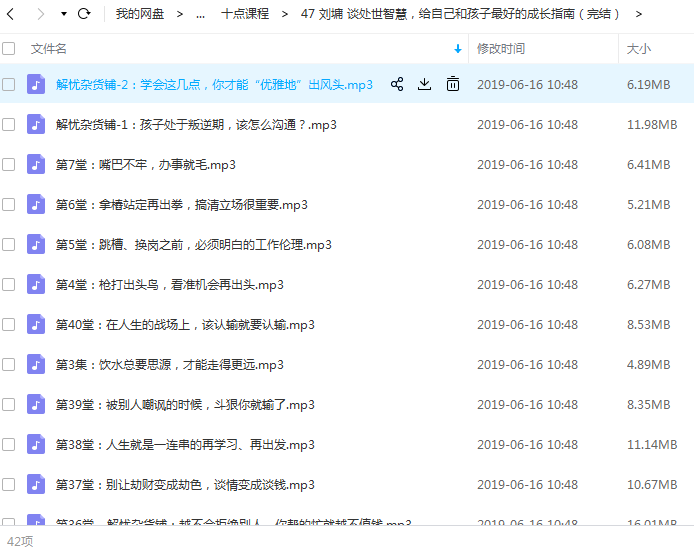This screenshot has width=694, height=551.
Task: Open 解忧杂货铺-1 mp3 file
Action: click(x=196, y=125)
